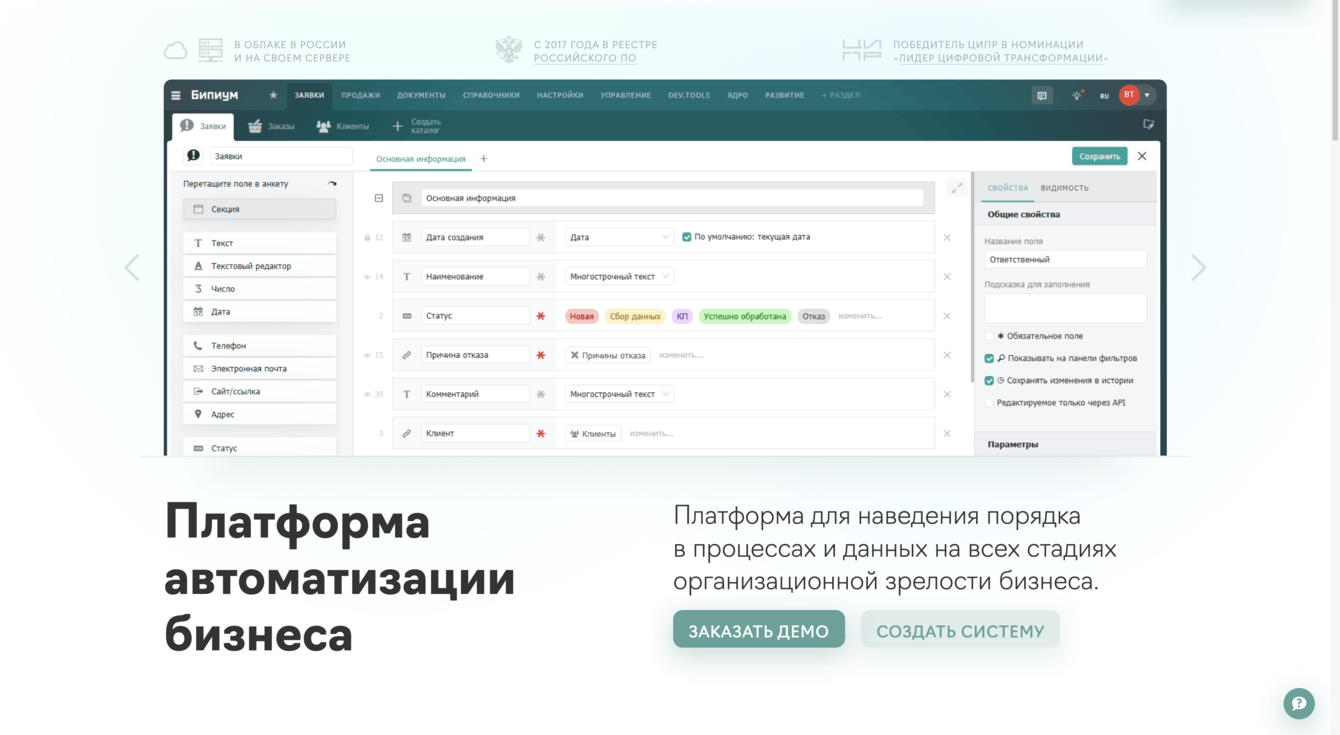Select the Текстовый редактор field type
This screenshot has width=1340, height=735.
pos(260,266)
